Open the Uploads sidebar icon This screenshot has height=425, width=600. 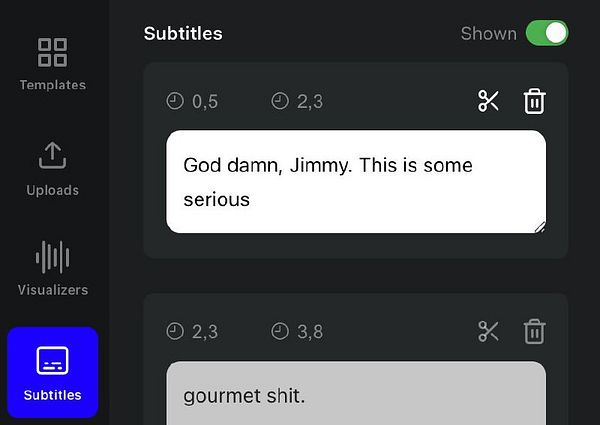[52, 156]
